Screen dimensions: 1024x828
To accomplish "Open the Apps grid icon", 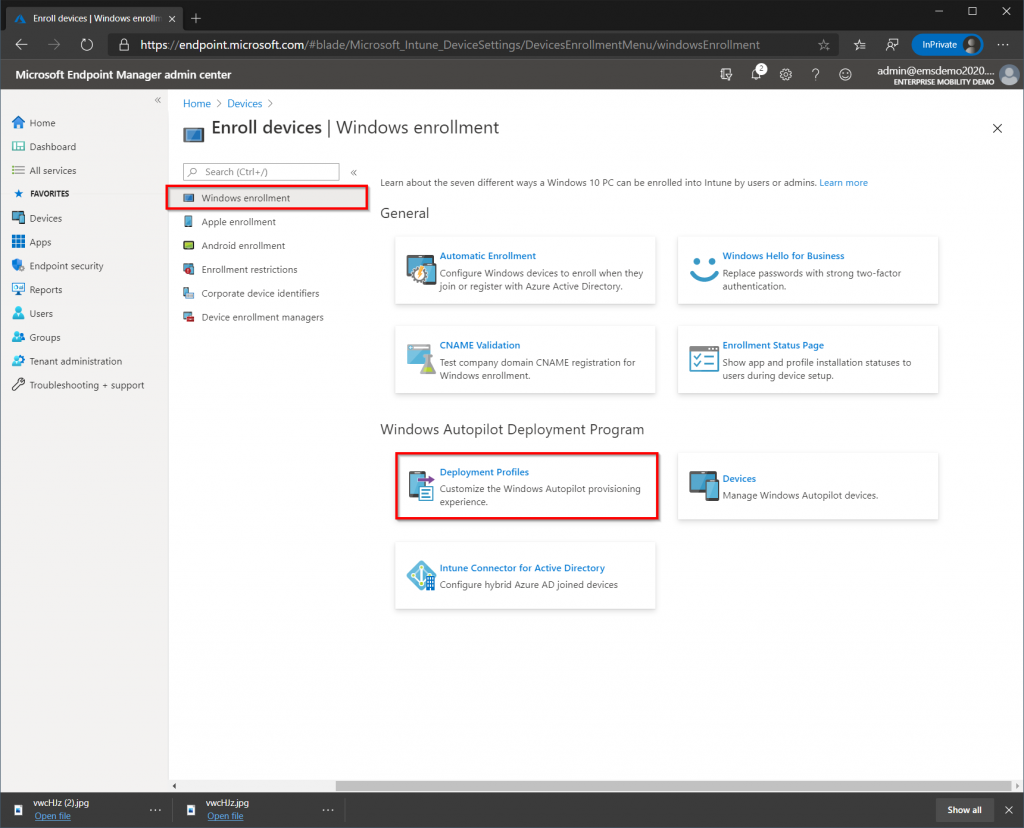I will (x=18, y=242).
